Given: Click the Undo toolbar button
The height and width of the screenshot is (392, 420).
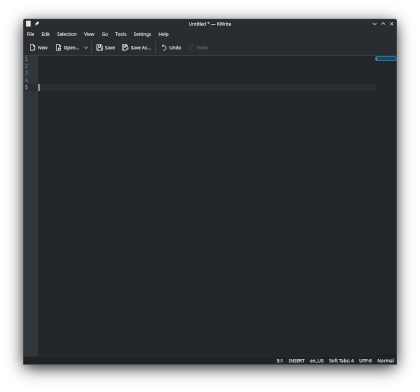Looking at the screenshot, I should (171, 48).
